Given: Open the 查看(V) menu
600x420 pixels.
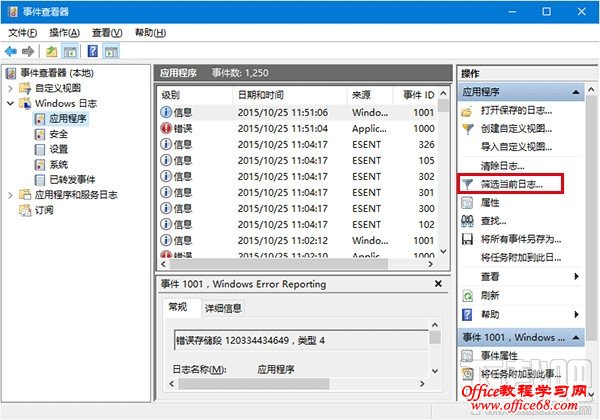Looking at the screenshot, I should 107,33.
